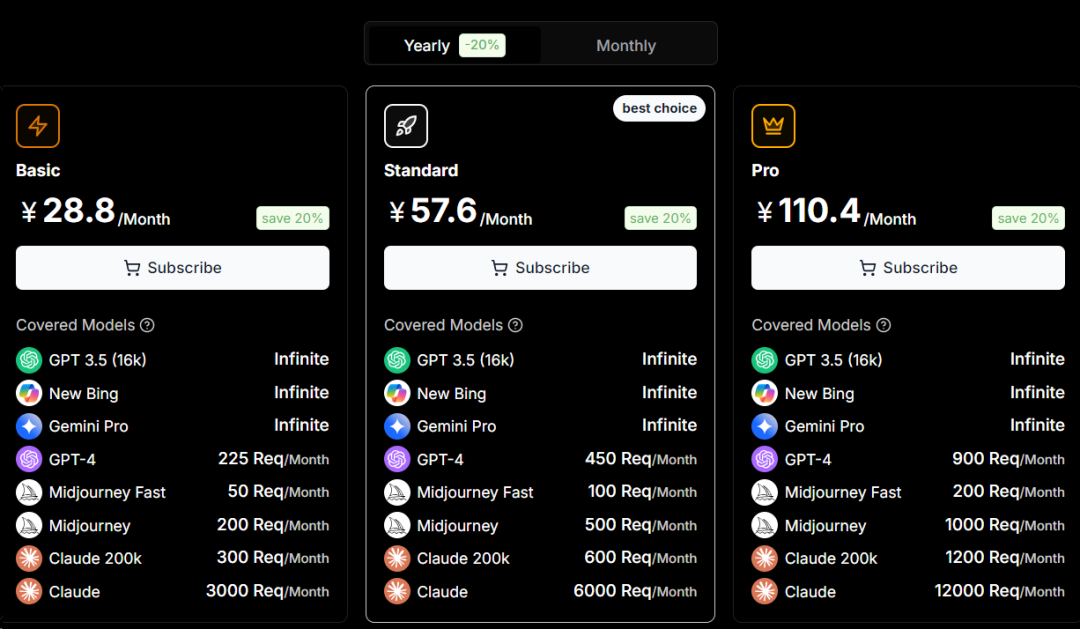Click help icon beside Standard Covered Models
1080x629 pixels.
tap(515, 325)
